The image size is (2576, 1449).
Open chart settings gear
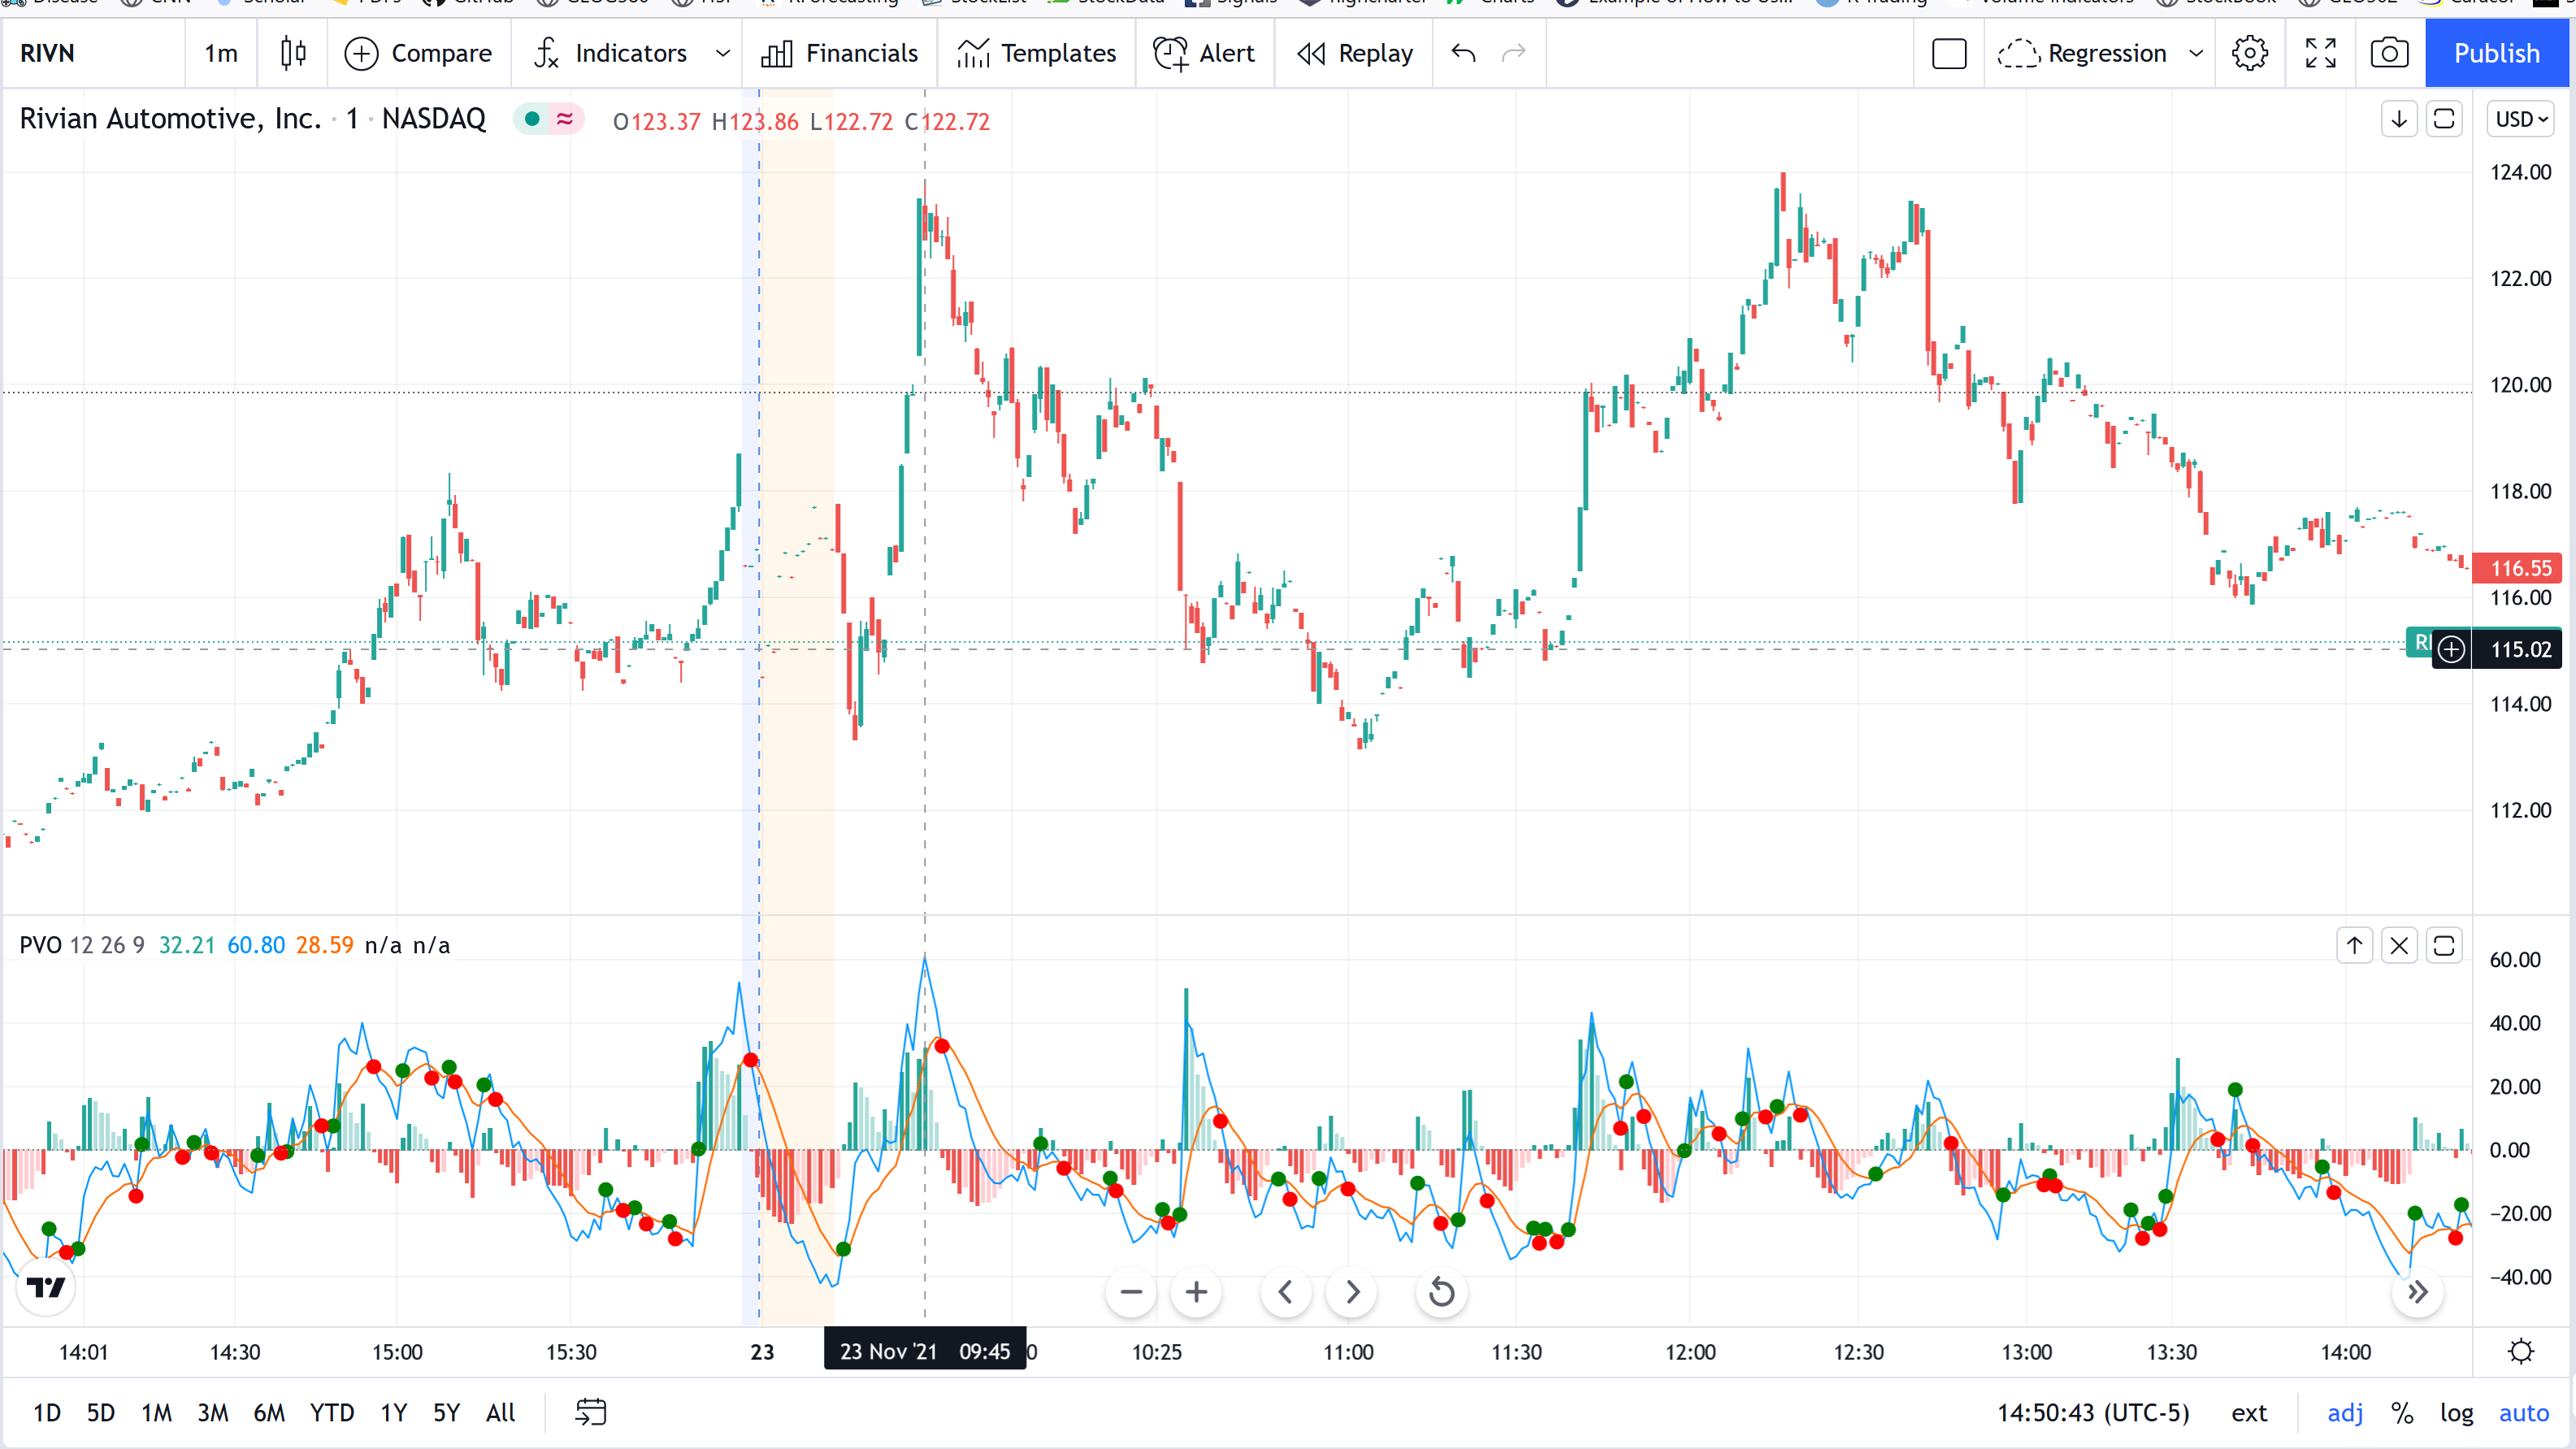pyautogui.click(x=2250, y=53)
